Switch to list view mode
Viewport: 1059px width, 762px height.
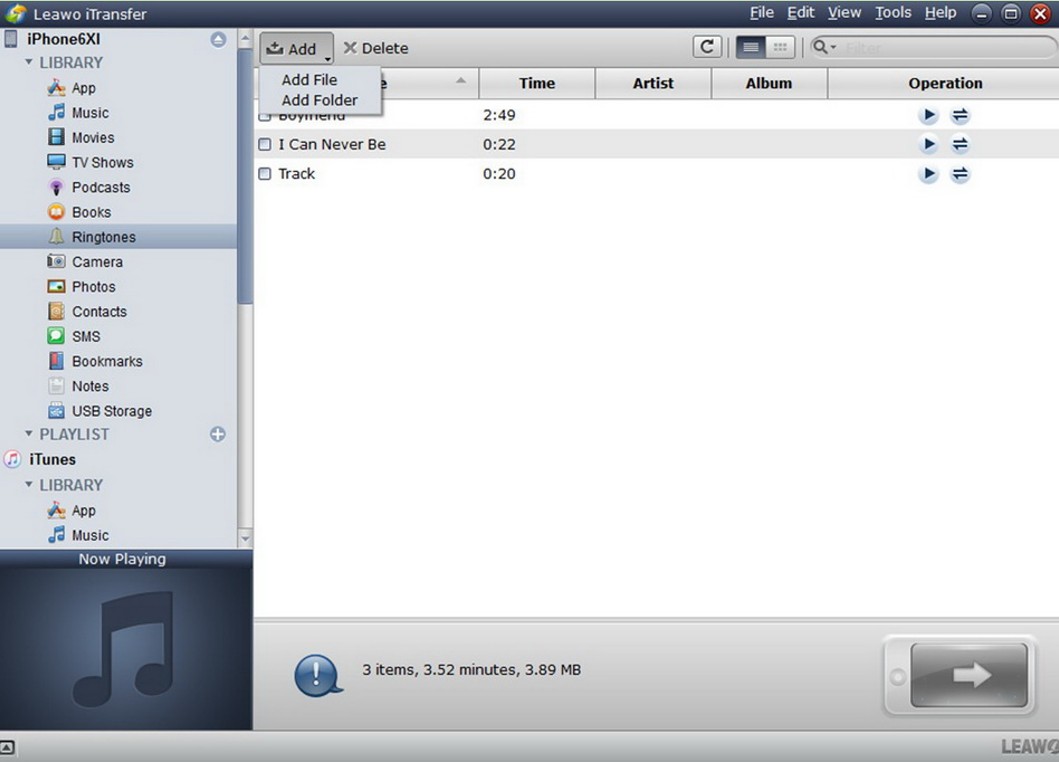(x=749, y=47)
